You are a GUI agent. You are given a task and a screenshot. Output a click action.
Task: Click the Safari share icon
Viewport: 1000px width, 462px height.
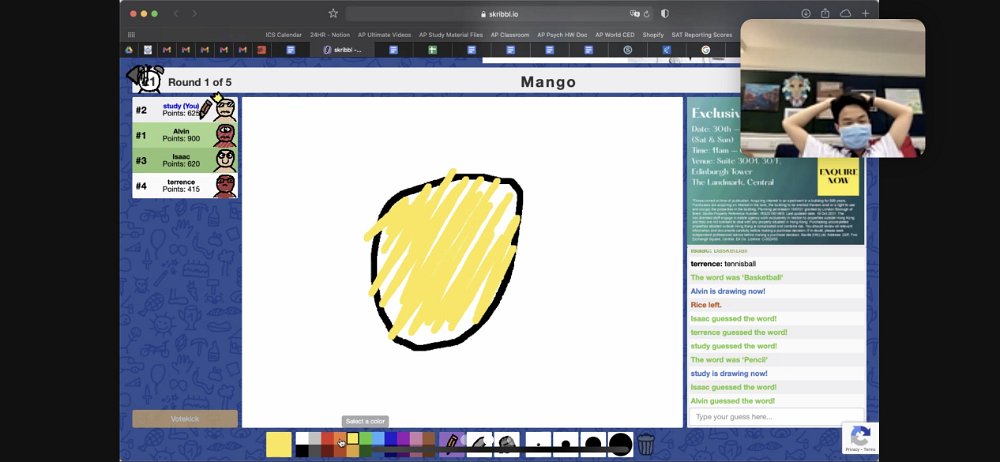coord(825,13)
